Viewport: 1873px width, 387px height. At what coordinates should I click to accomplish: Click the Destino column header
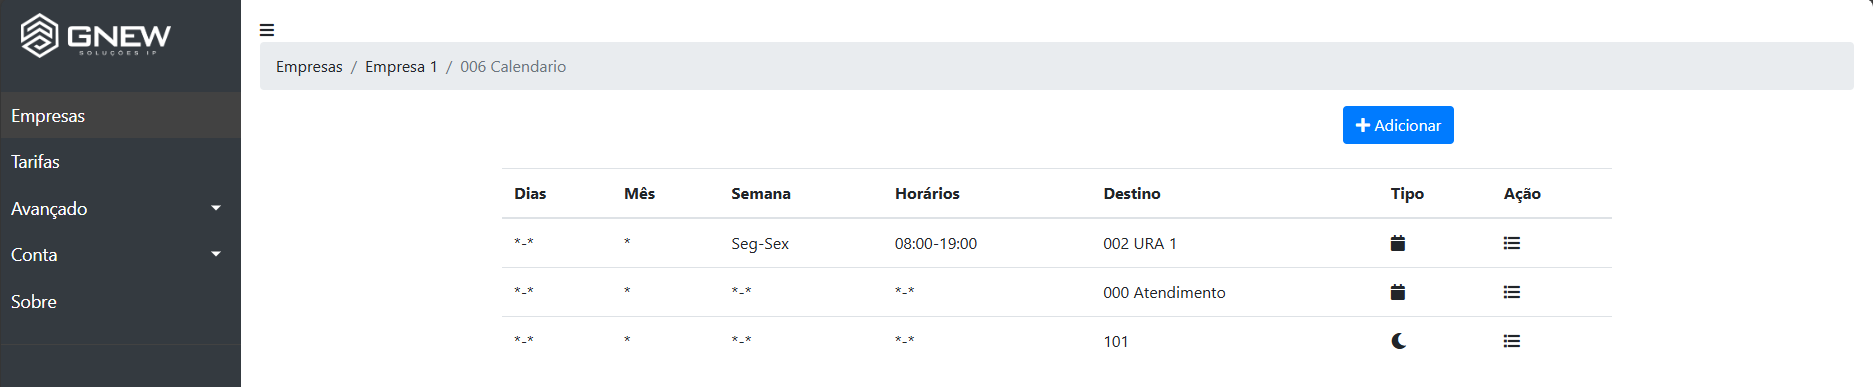pos(1132,193)
